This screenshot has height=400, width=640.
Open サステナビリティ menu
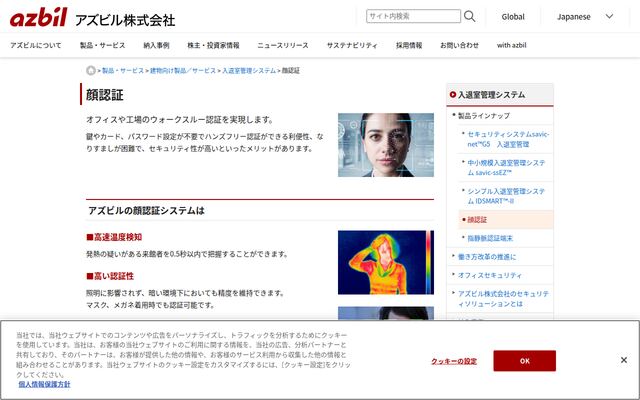pyautogui.click(x=352, y=45)
